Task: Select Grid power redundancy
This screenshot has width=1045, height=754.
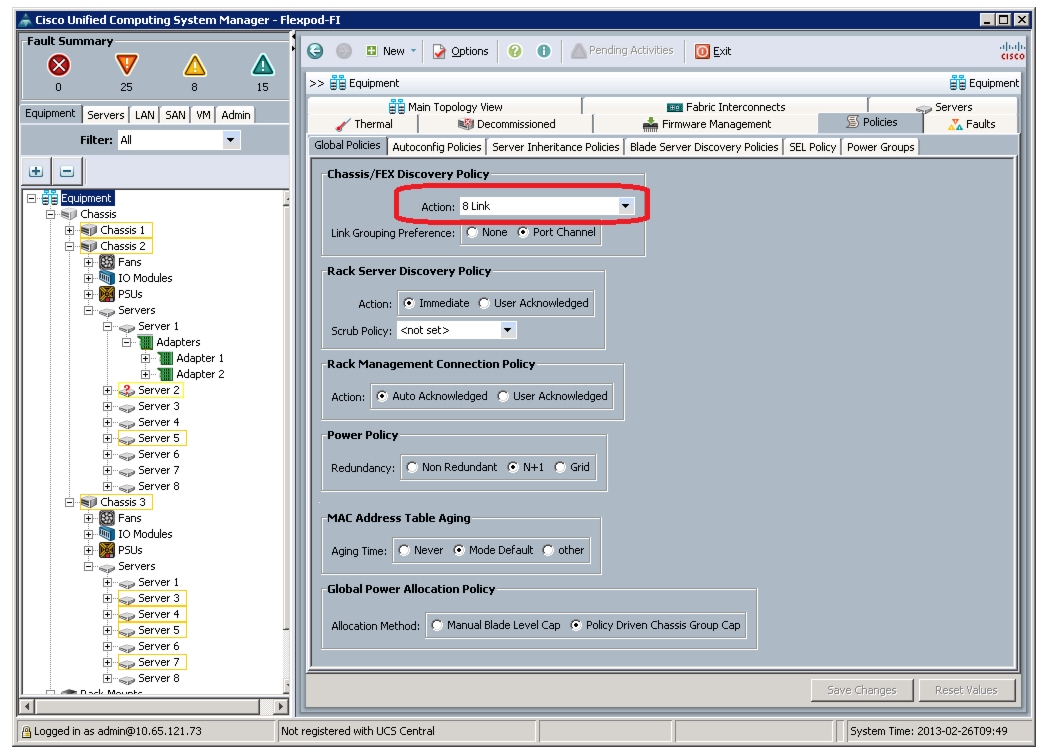Action: click(560, 467)
